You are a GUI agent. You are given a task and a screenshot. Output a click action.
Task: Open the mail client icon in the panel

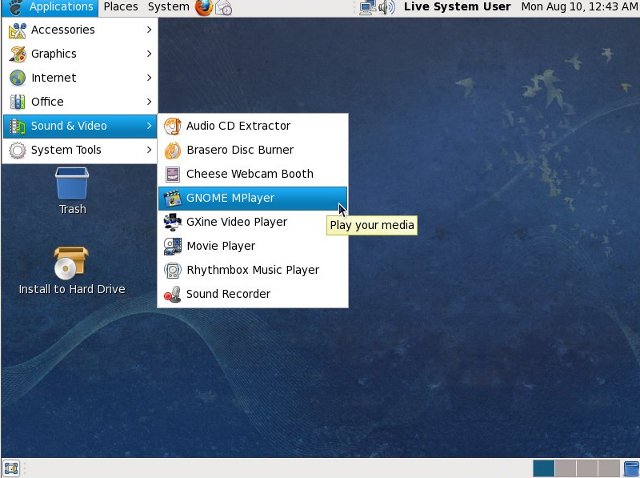tap(223, 8)
